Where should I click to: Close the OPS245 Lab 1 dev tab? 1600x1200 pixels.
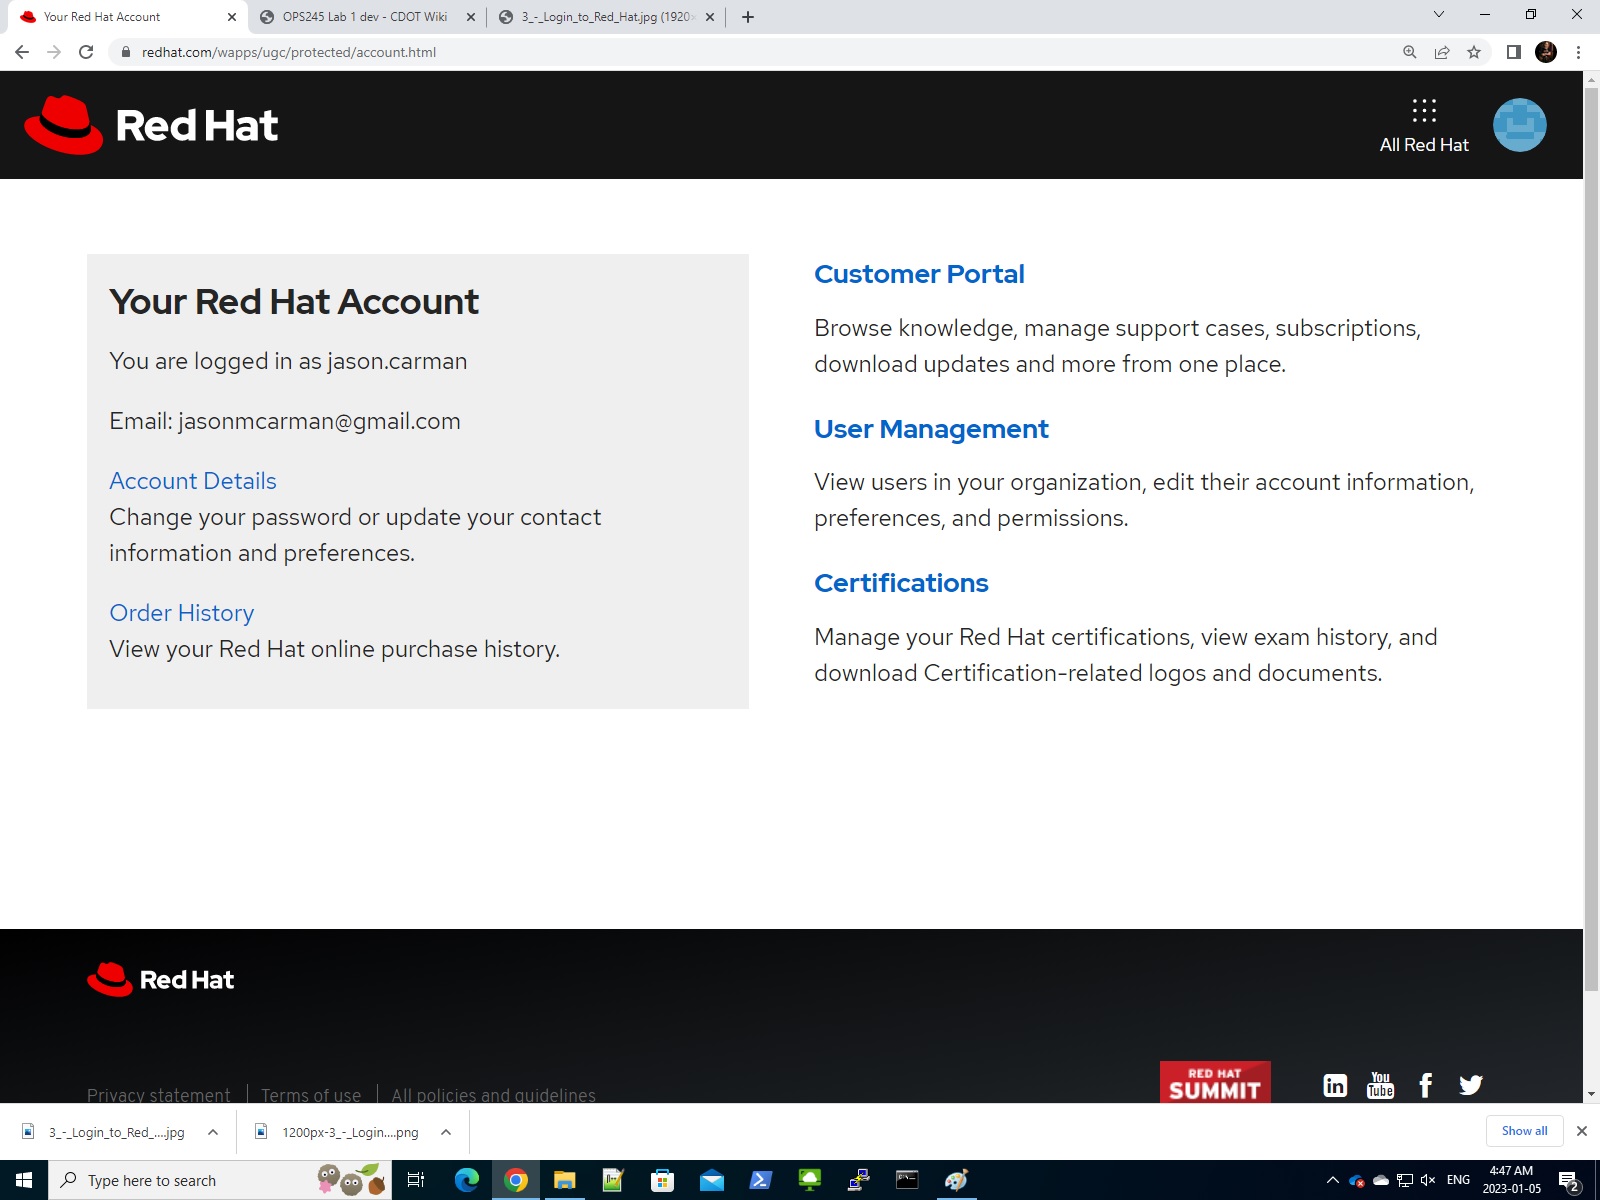(x=471, y=17)
